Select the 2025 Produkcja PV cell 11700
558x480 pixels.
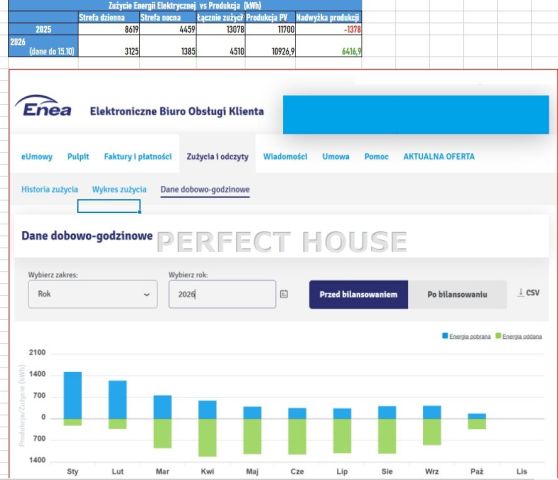tap(270, 29)
